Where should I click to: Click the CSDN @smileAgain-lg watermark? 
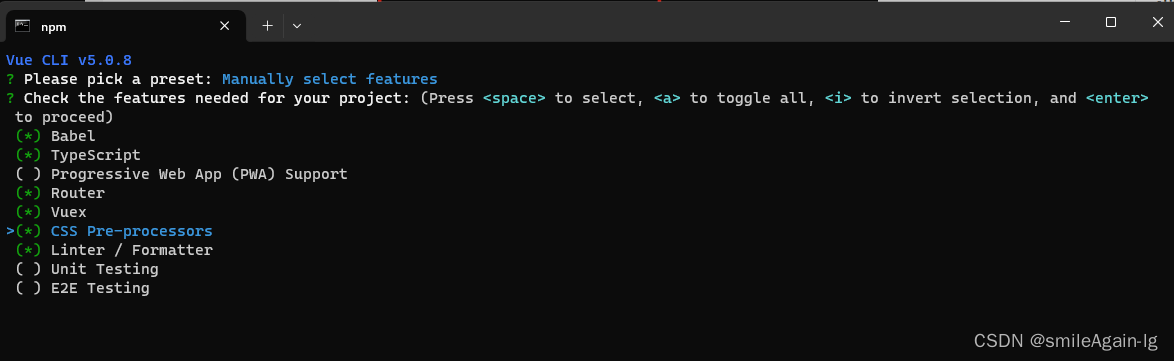pos(1066,342)
